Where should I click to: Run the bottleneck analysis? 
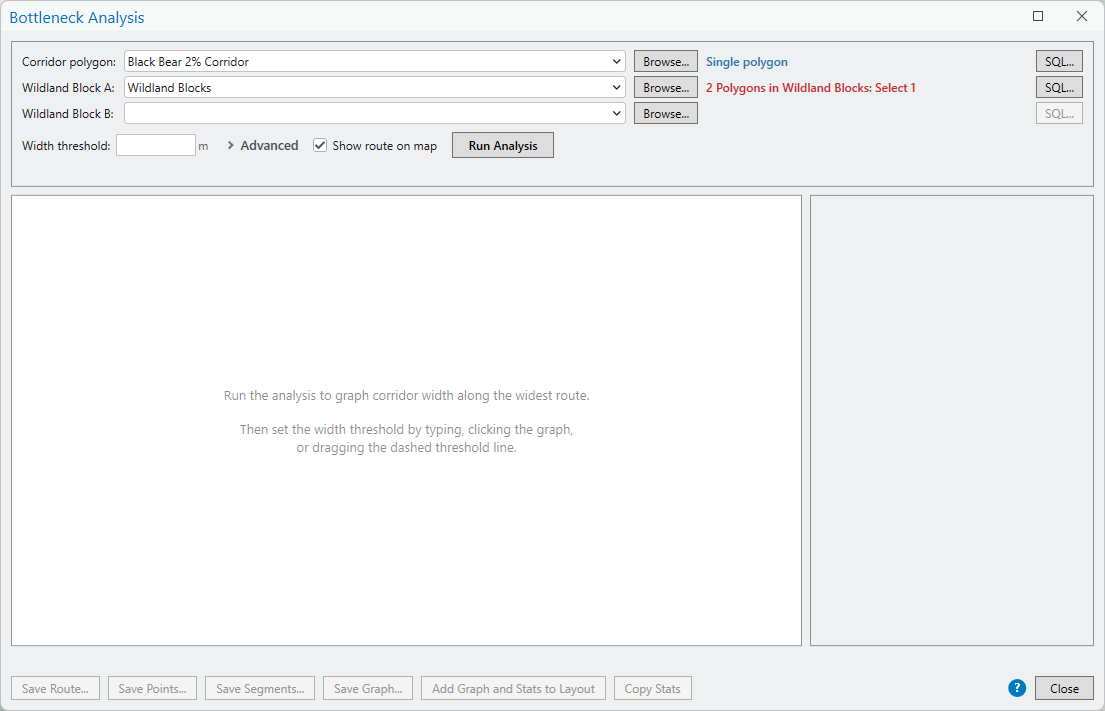pos(502,145)
